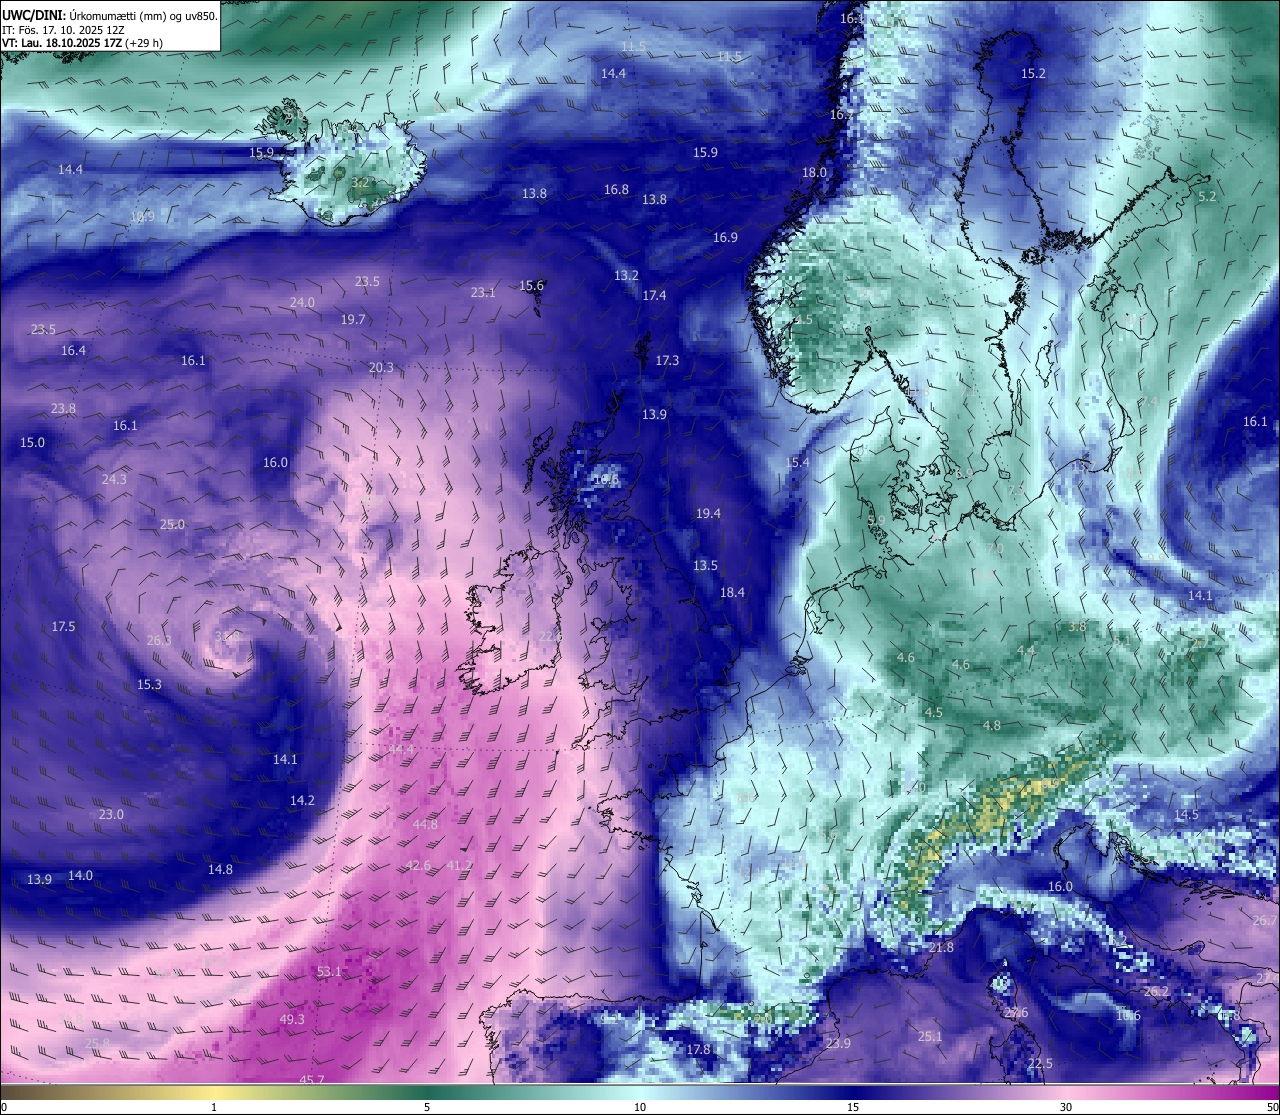Click the color scale legend bar
The height and width of the screenshot is (1115, 1280).
(x=640, y=1091)
